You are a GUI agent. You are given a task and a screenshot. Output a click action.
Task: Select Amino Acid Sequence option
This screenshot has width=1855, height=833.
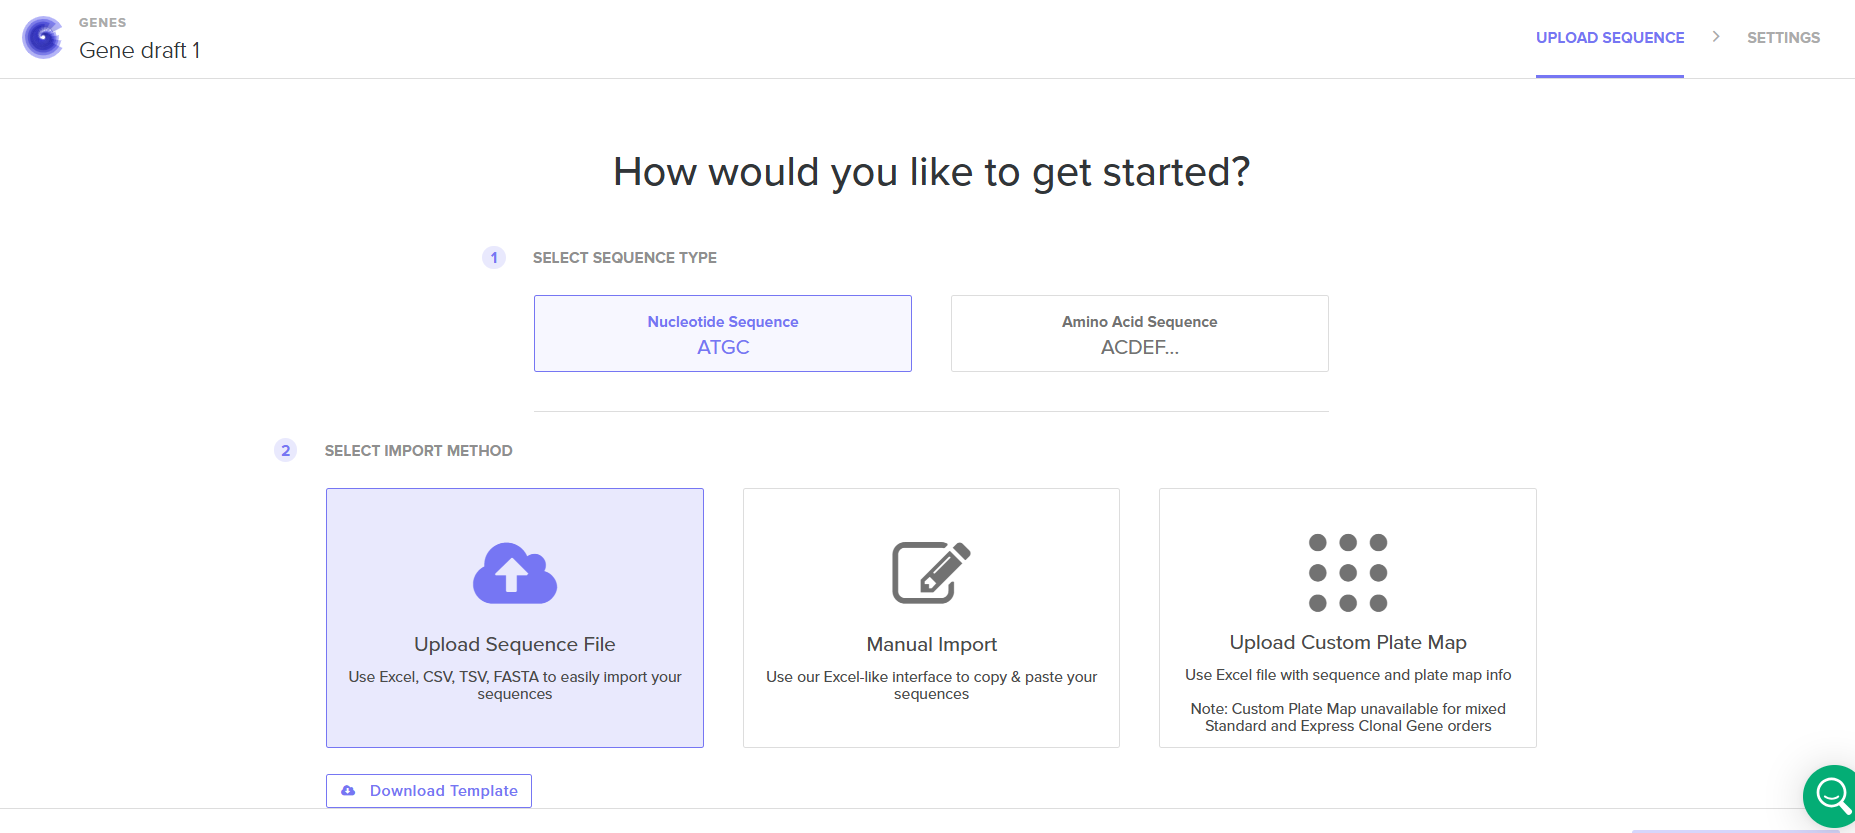[1139, 334]
